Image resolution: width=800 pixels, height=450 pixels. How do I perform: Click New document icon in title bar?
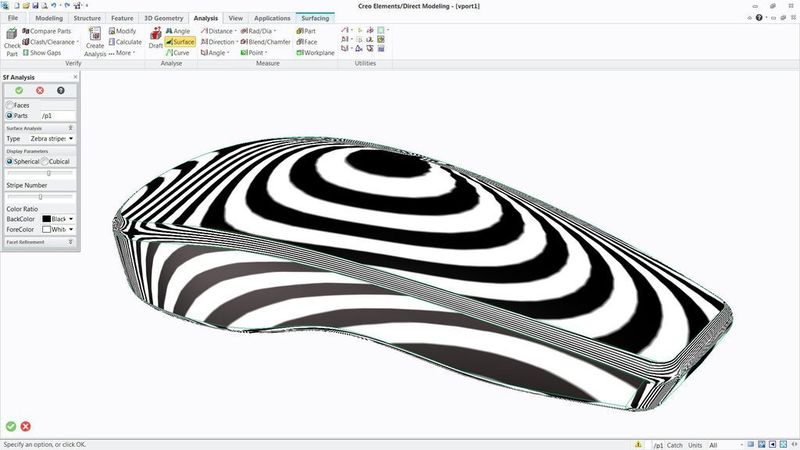pyautogui.click(x=17, y=6)
